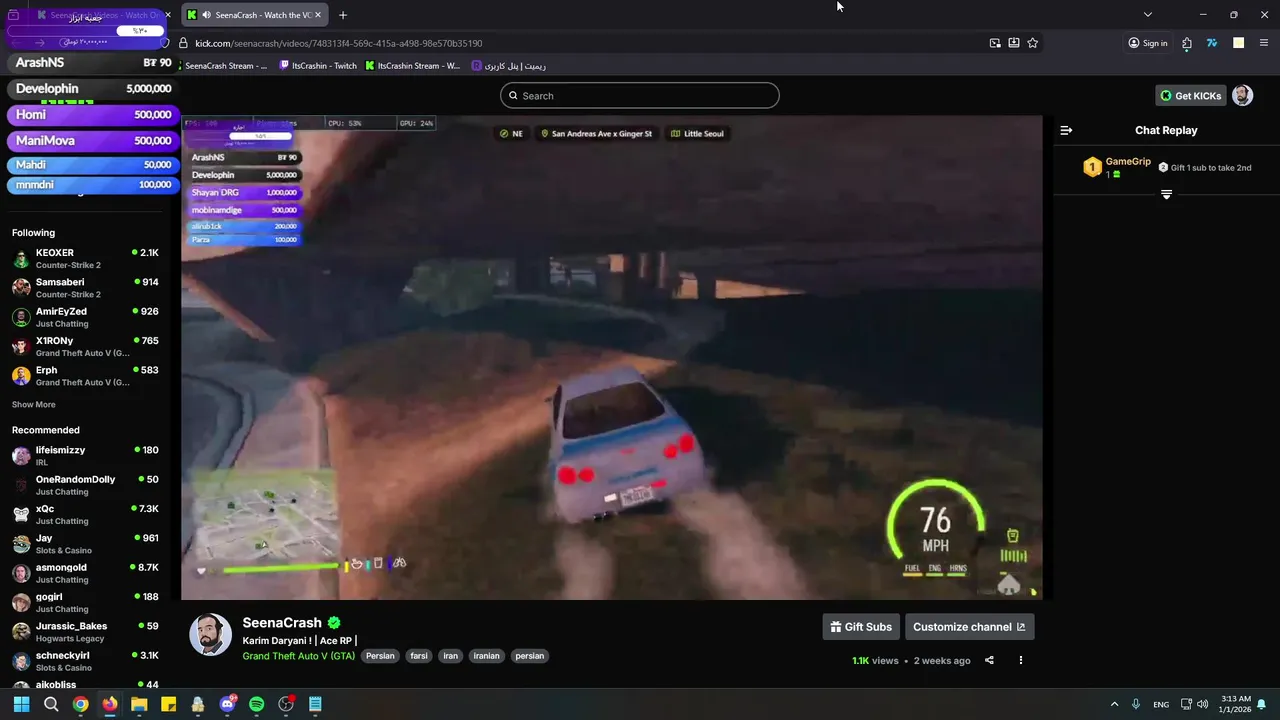Viewport: 1280px width, 720px height.
Task: Open Sticky Notes from taskbar
Action: pos(168,704)
